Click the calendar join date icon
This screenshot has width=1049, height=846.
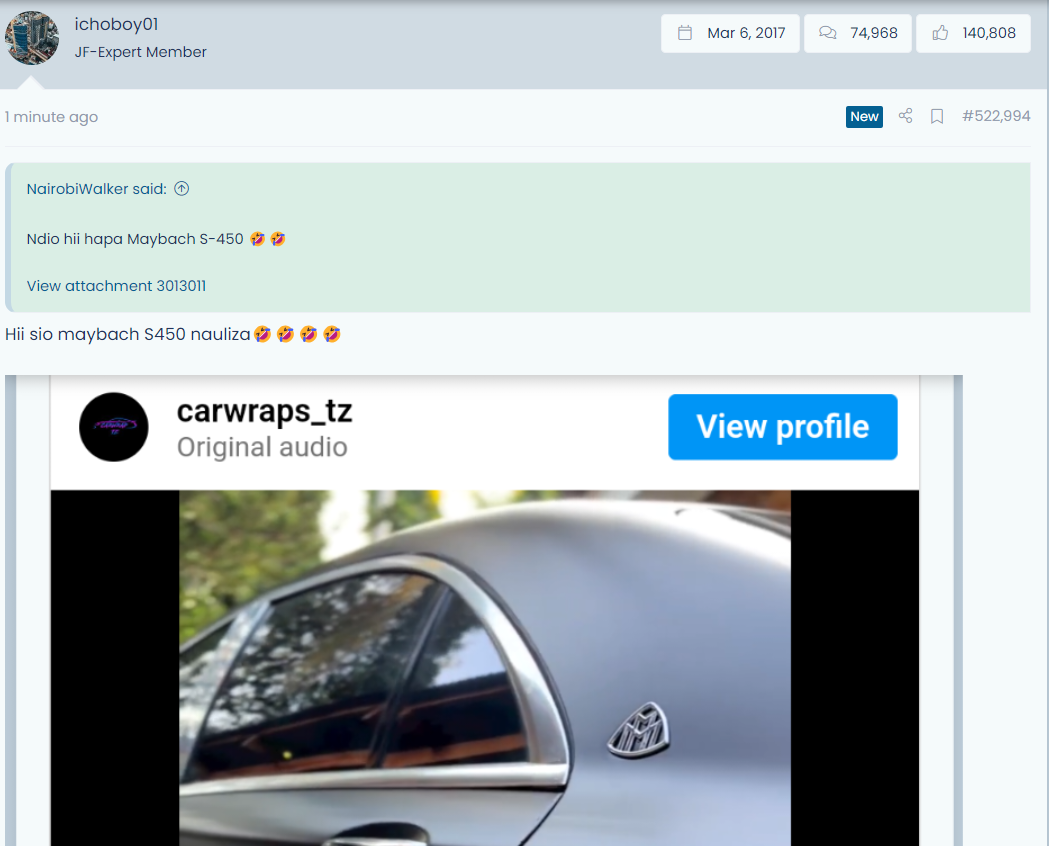(x=685, y=33)
